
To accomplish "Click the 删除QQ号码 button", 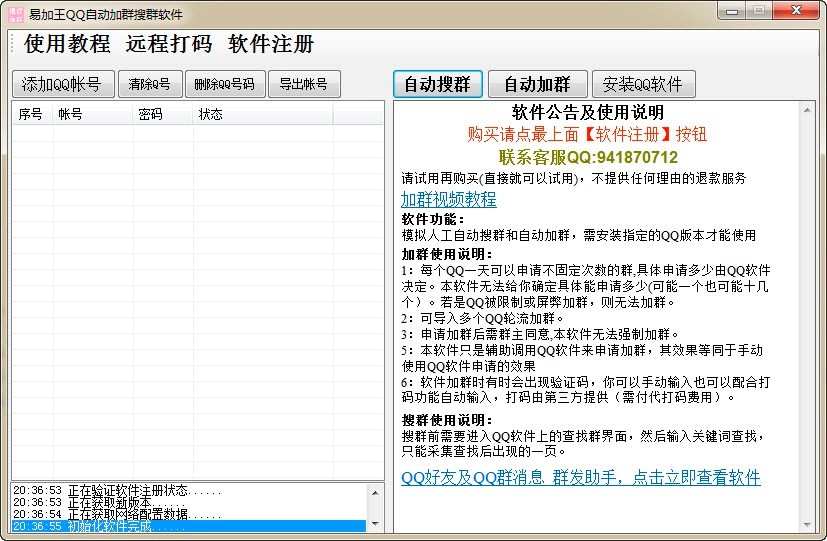I will point(224,84).
